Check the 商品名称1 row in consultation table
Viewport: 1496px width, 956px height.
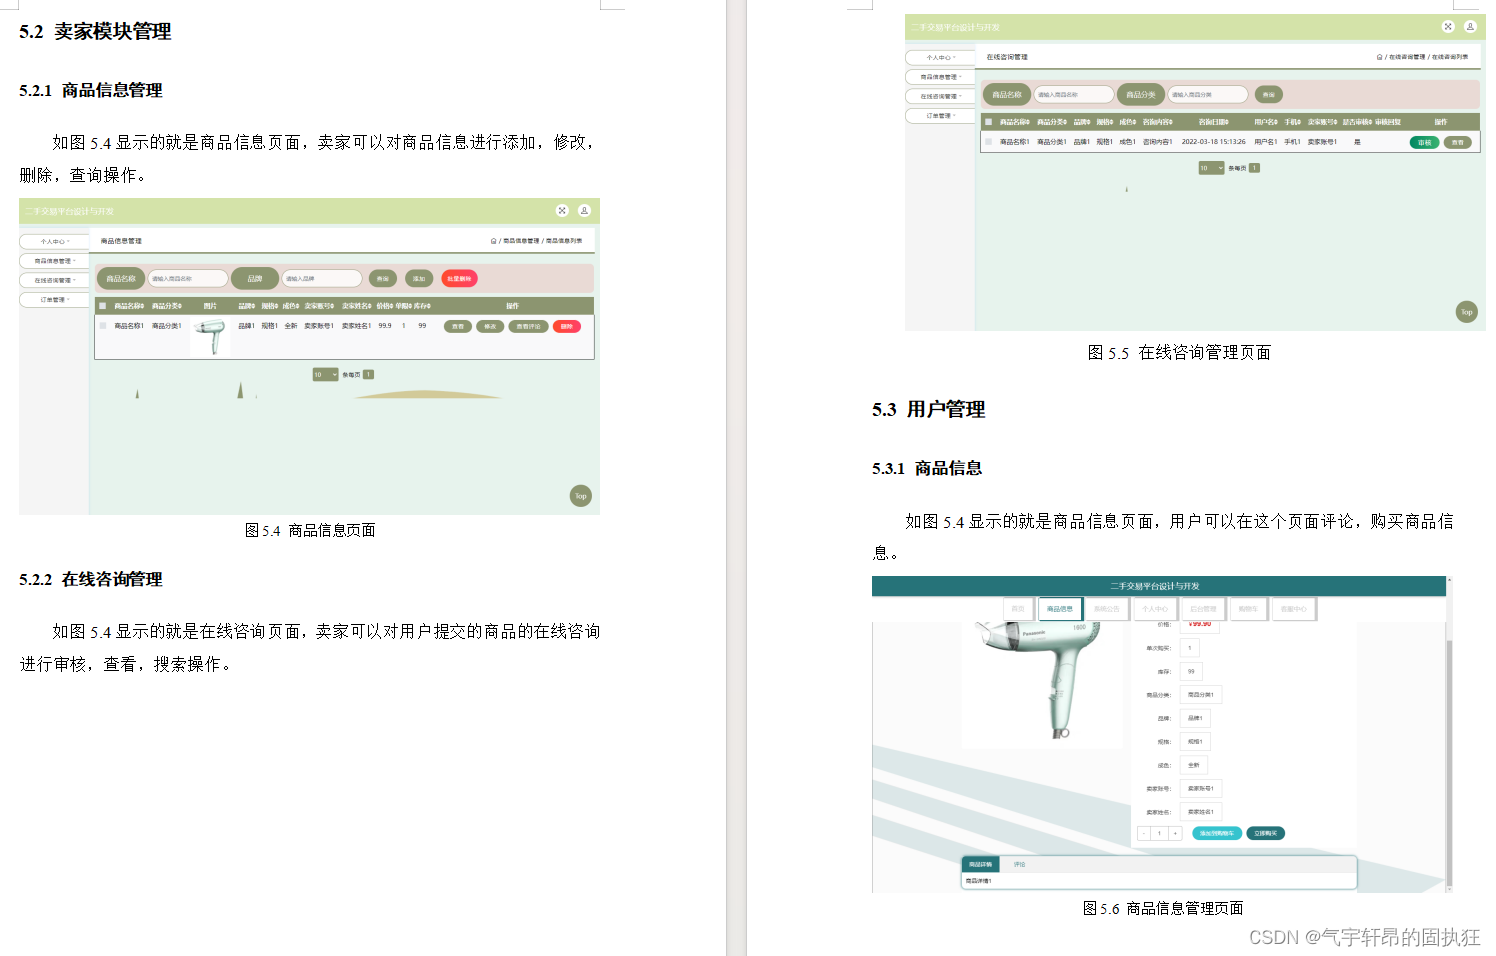click(x=989, y=142)
